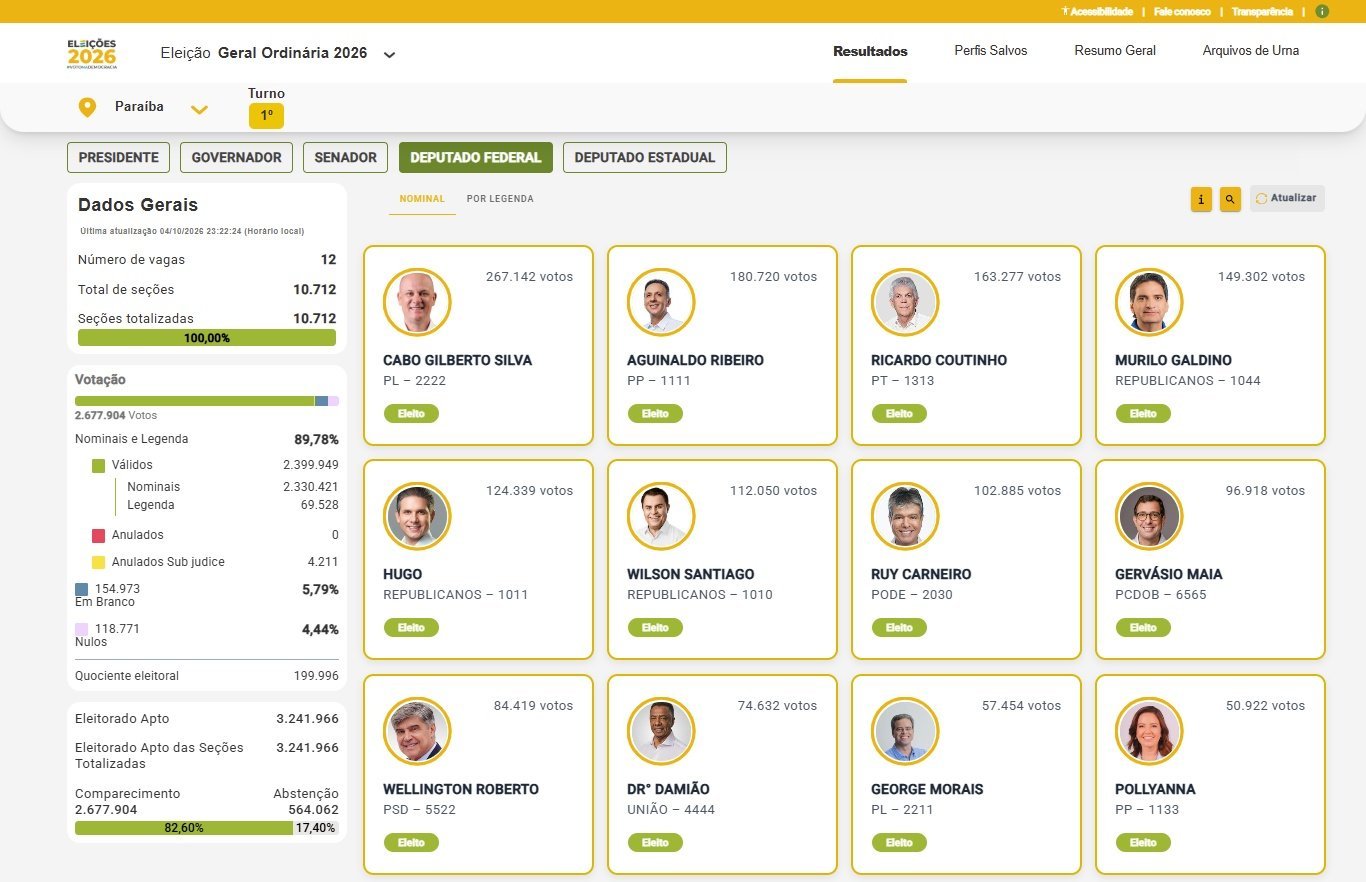This screenshot has height=882, width=1366.
Task: Open Arquivos de Urna
Action: pos(1251,51)
